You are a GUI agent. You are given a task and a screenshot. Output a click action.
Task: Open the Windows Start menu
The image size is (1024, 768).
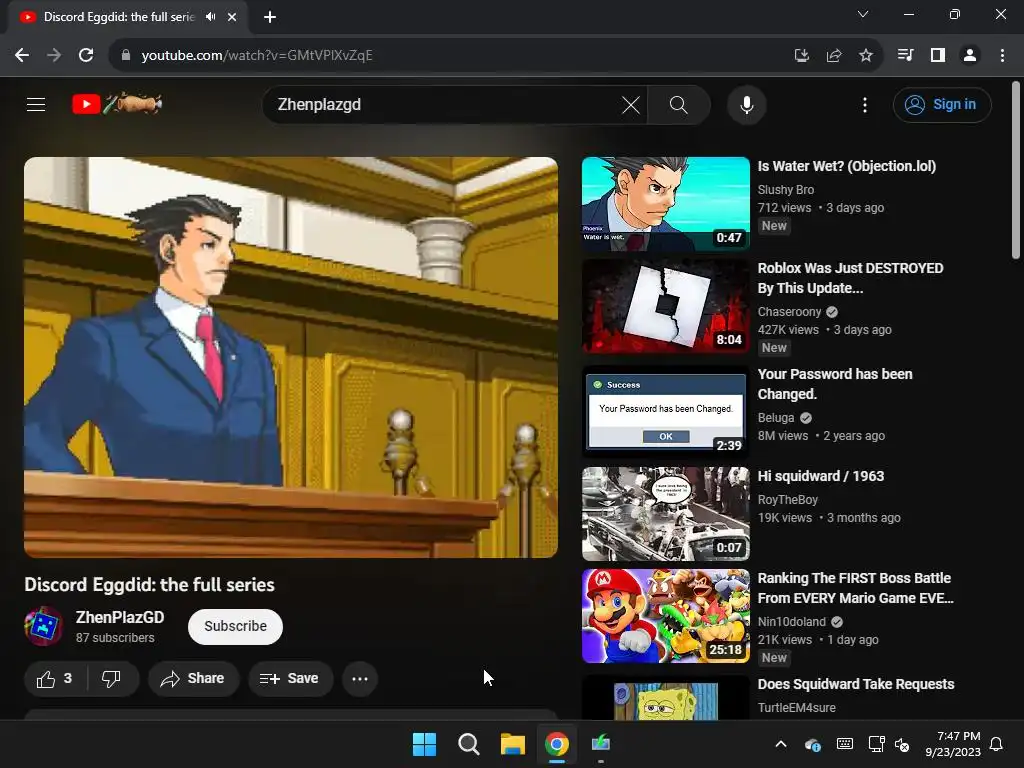coord(424,744)
